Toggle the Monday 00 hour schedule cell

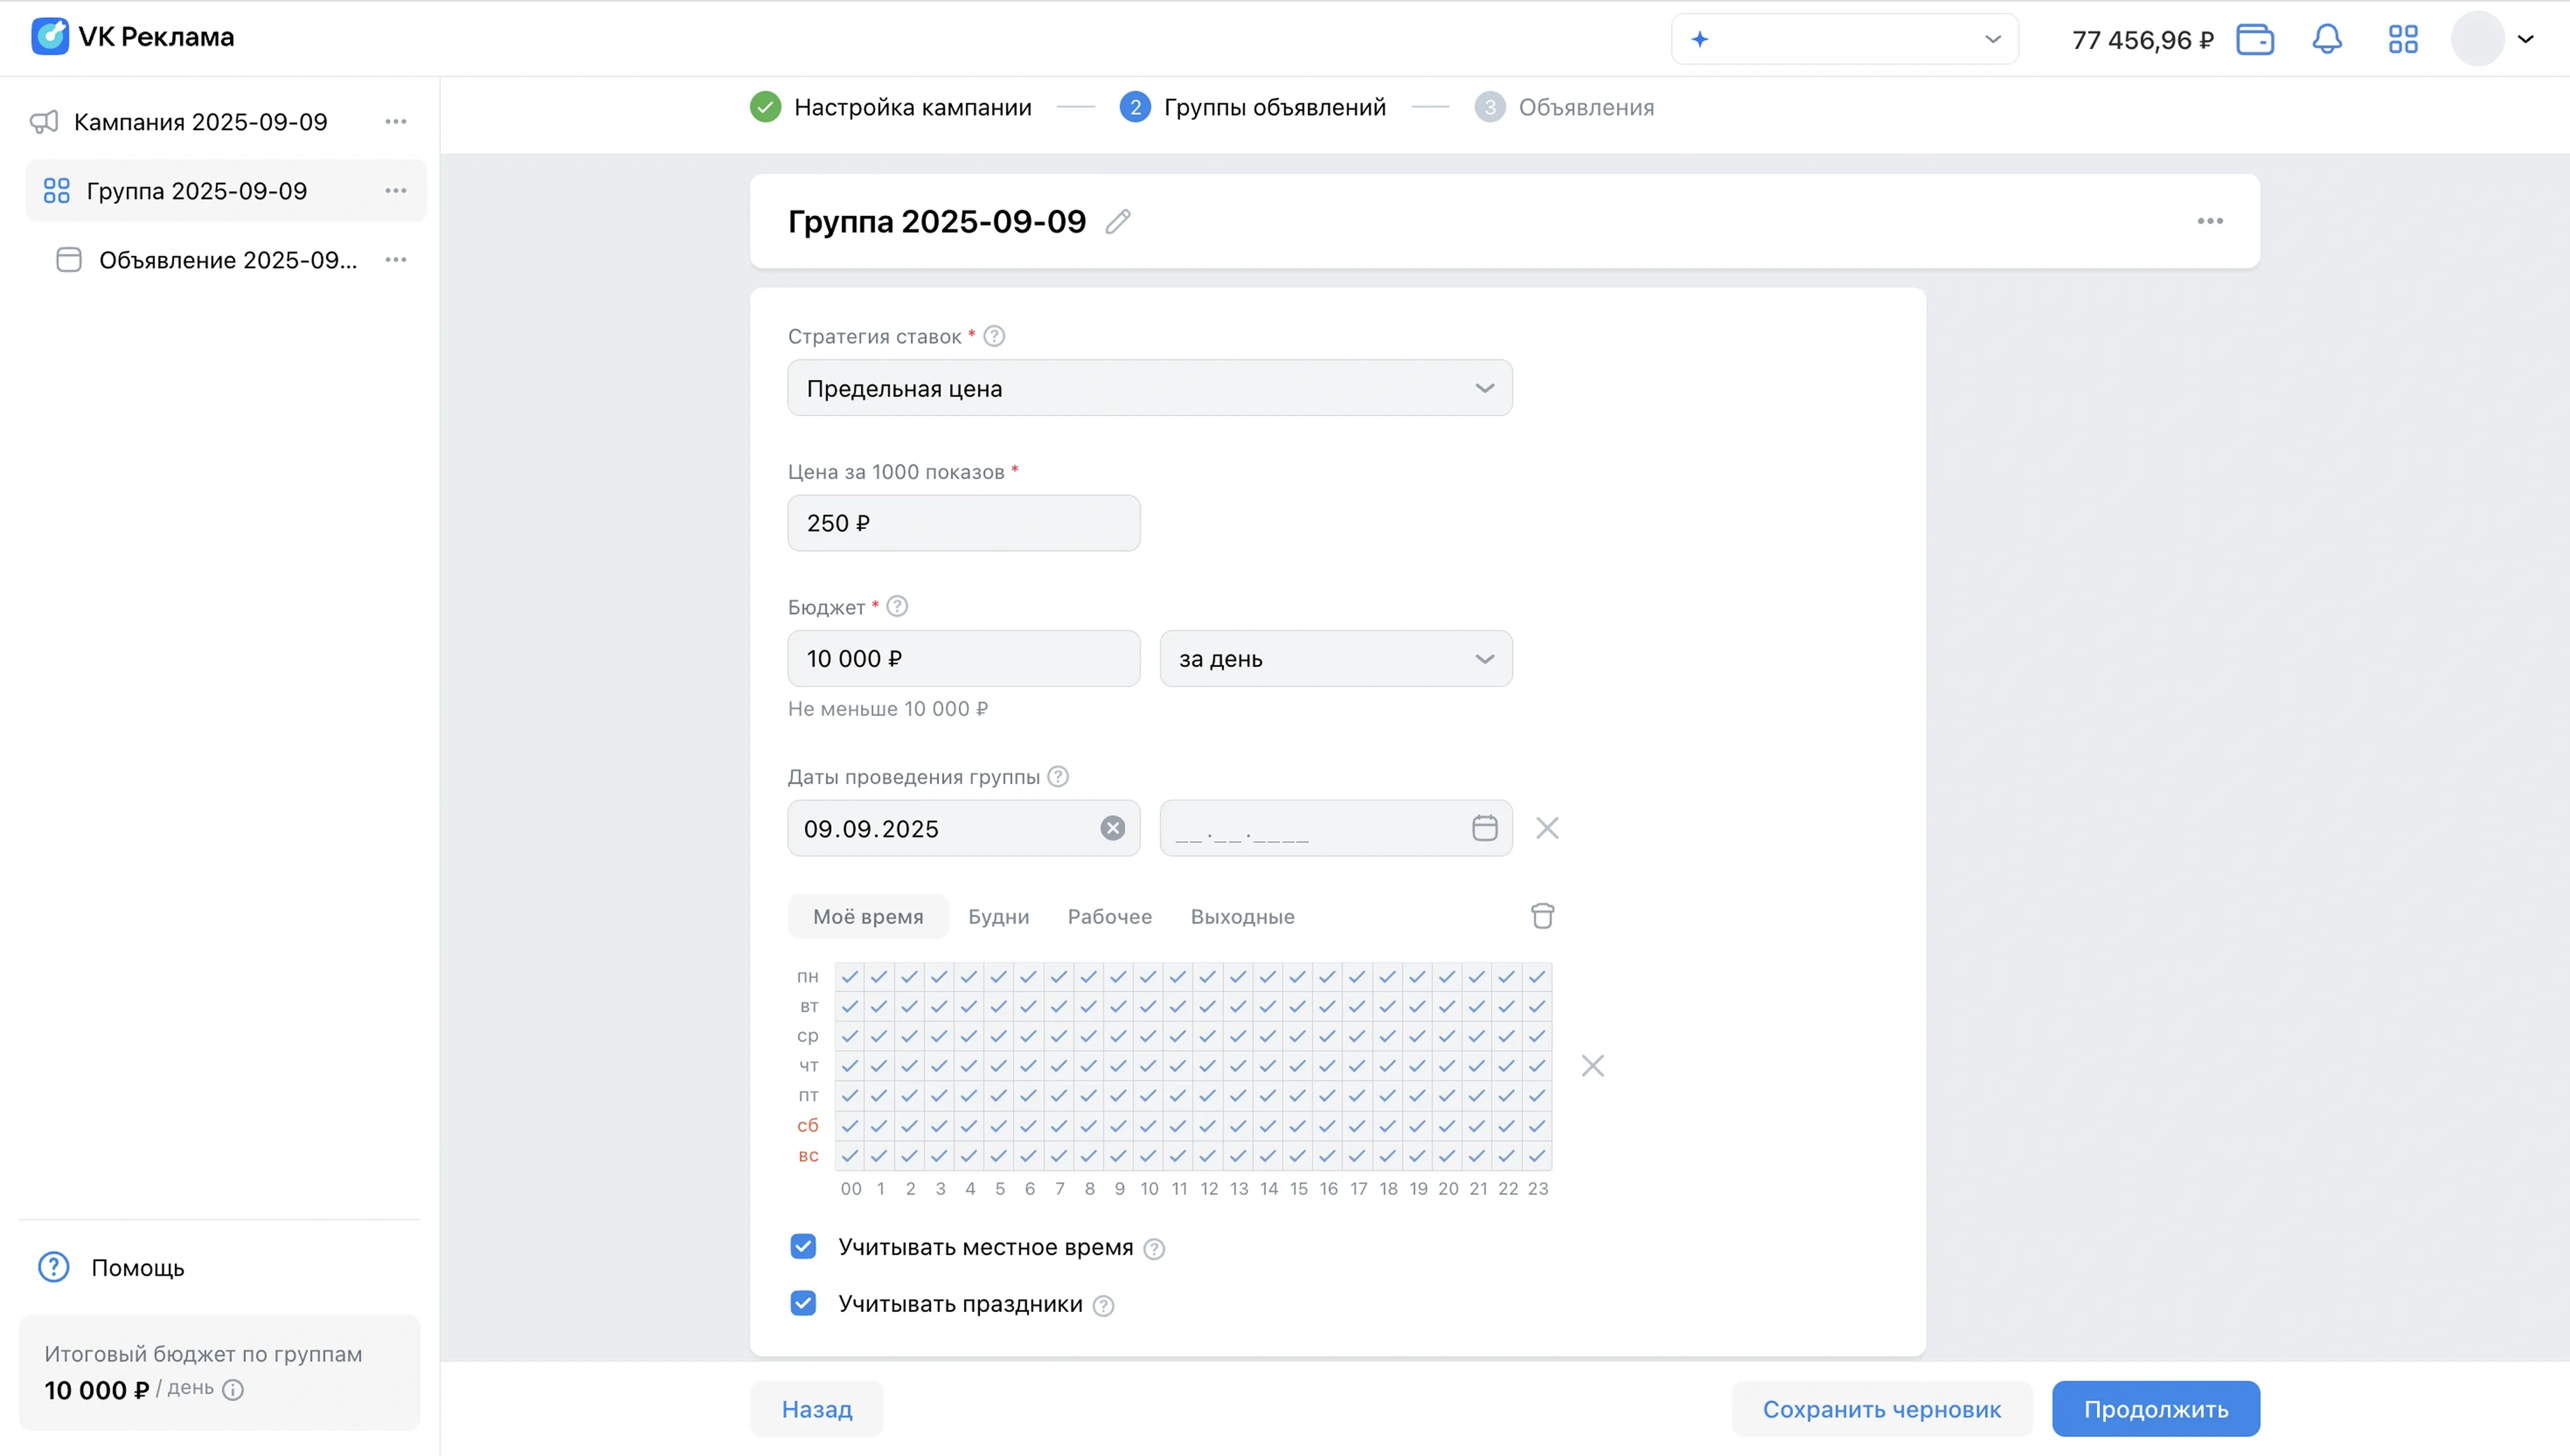pyautogui.click(x=850, y=976)
